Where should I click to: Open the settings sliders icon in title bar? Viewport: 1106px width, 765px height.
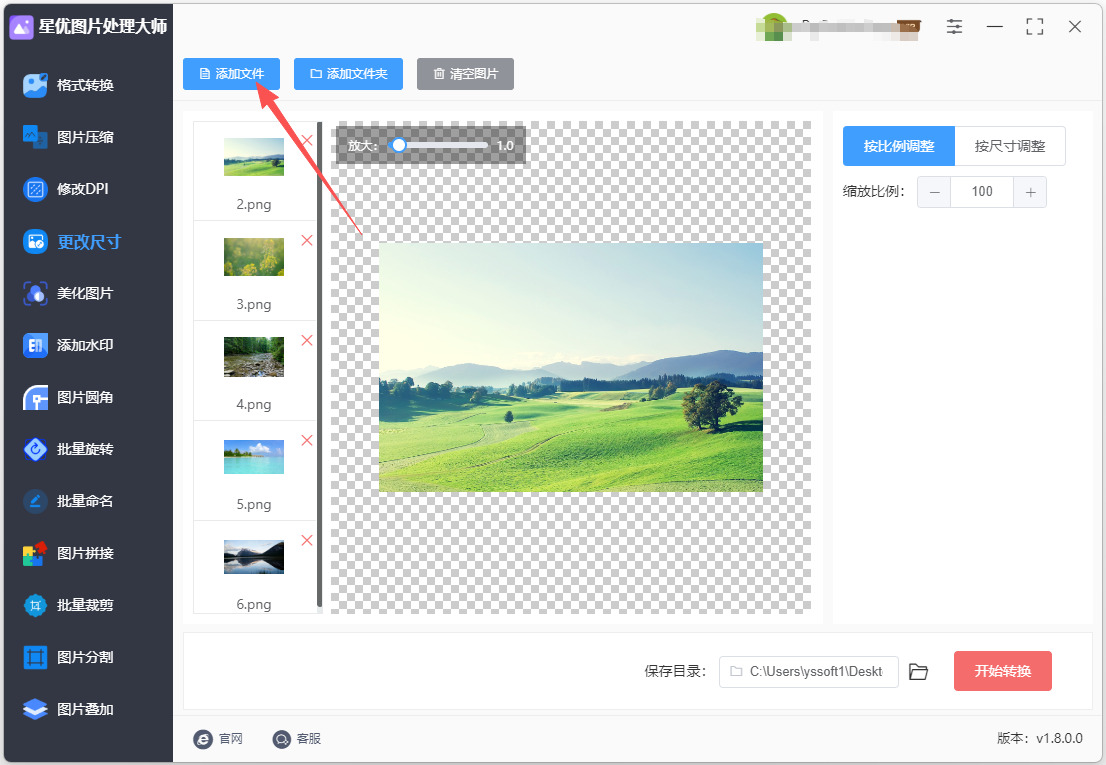tap(954, 27)
